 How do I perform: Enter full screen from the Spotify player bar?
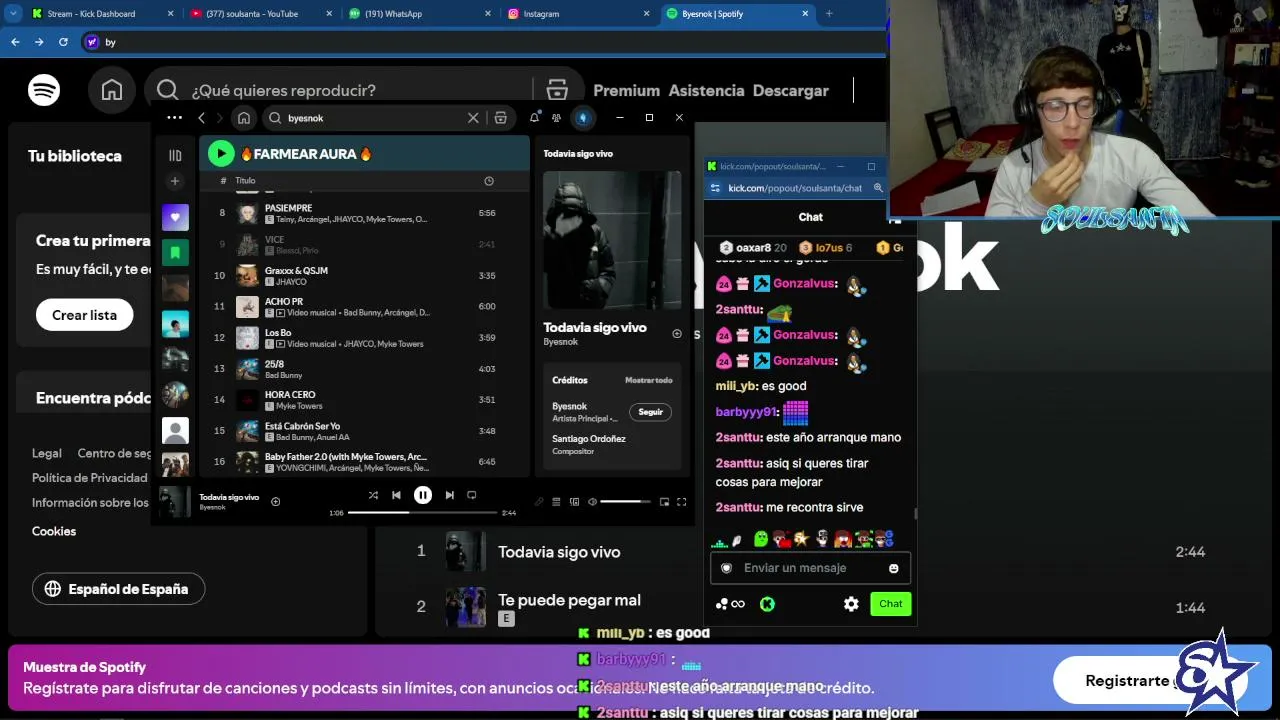point(682,502)
